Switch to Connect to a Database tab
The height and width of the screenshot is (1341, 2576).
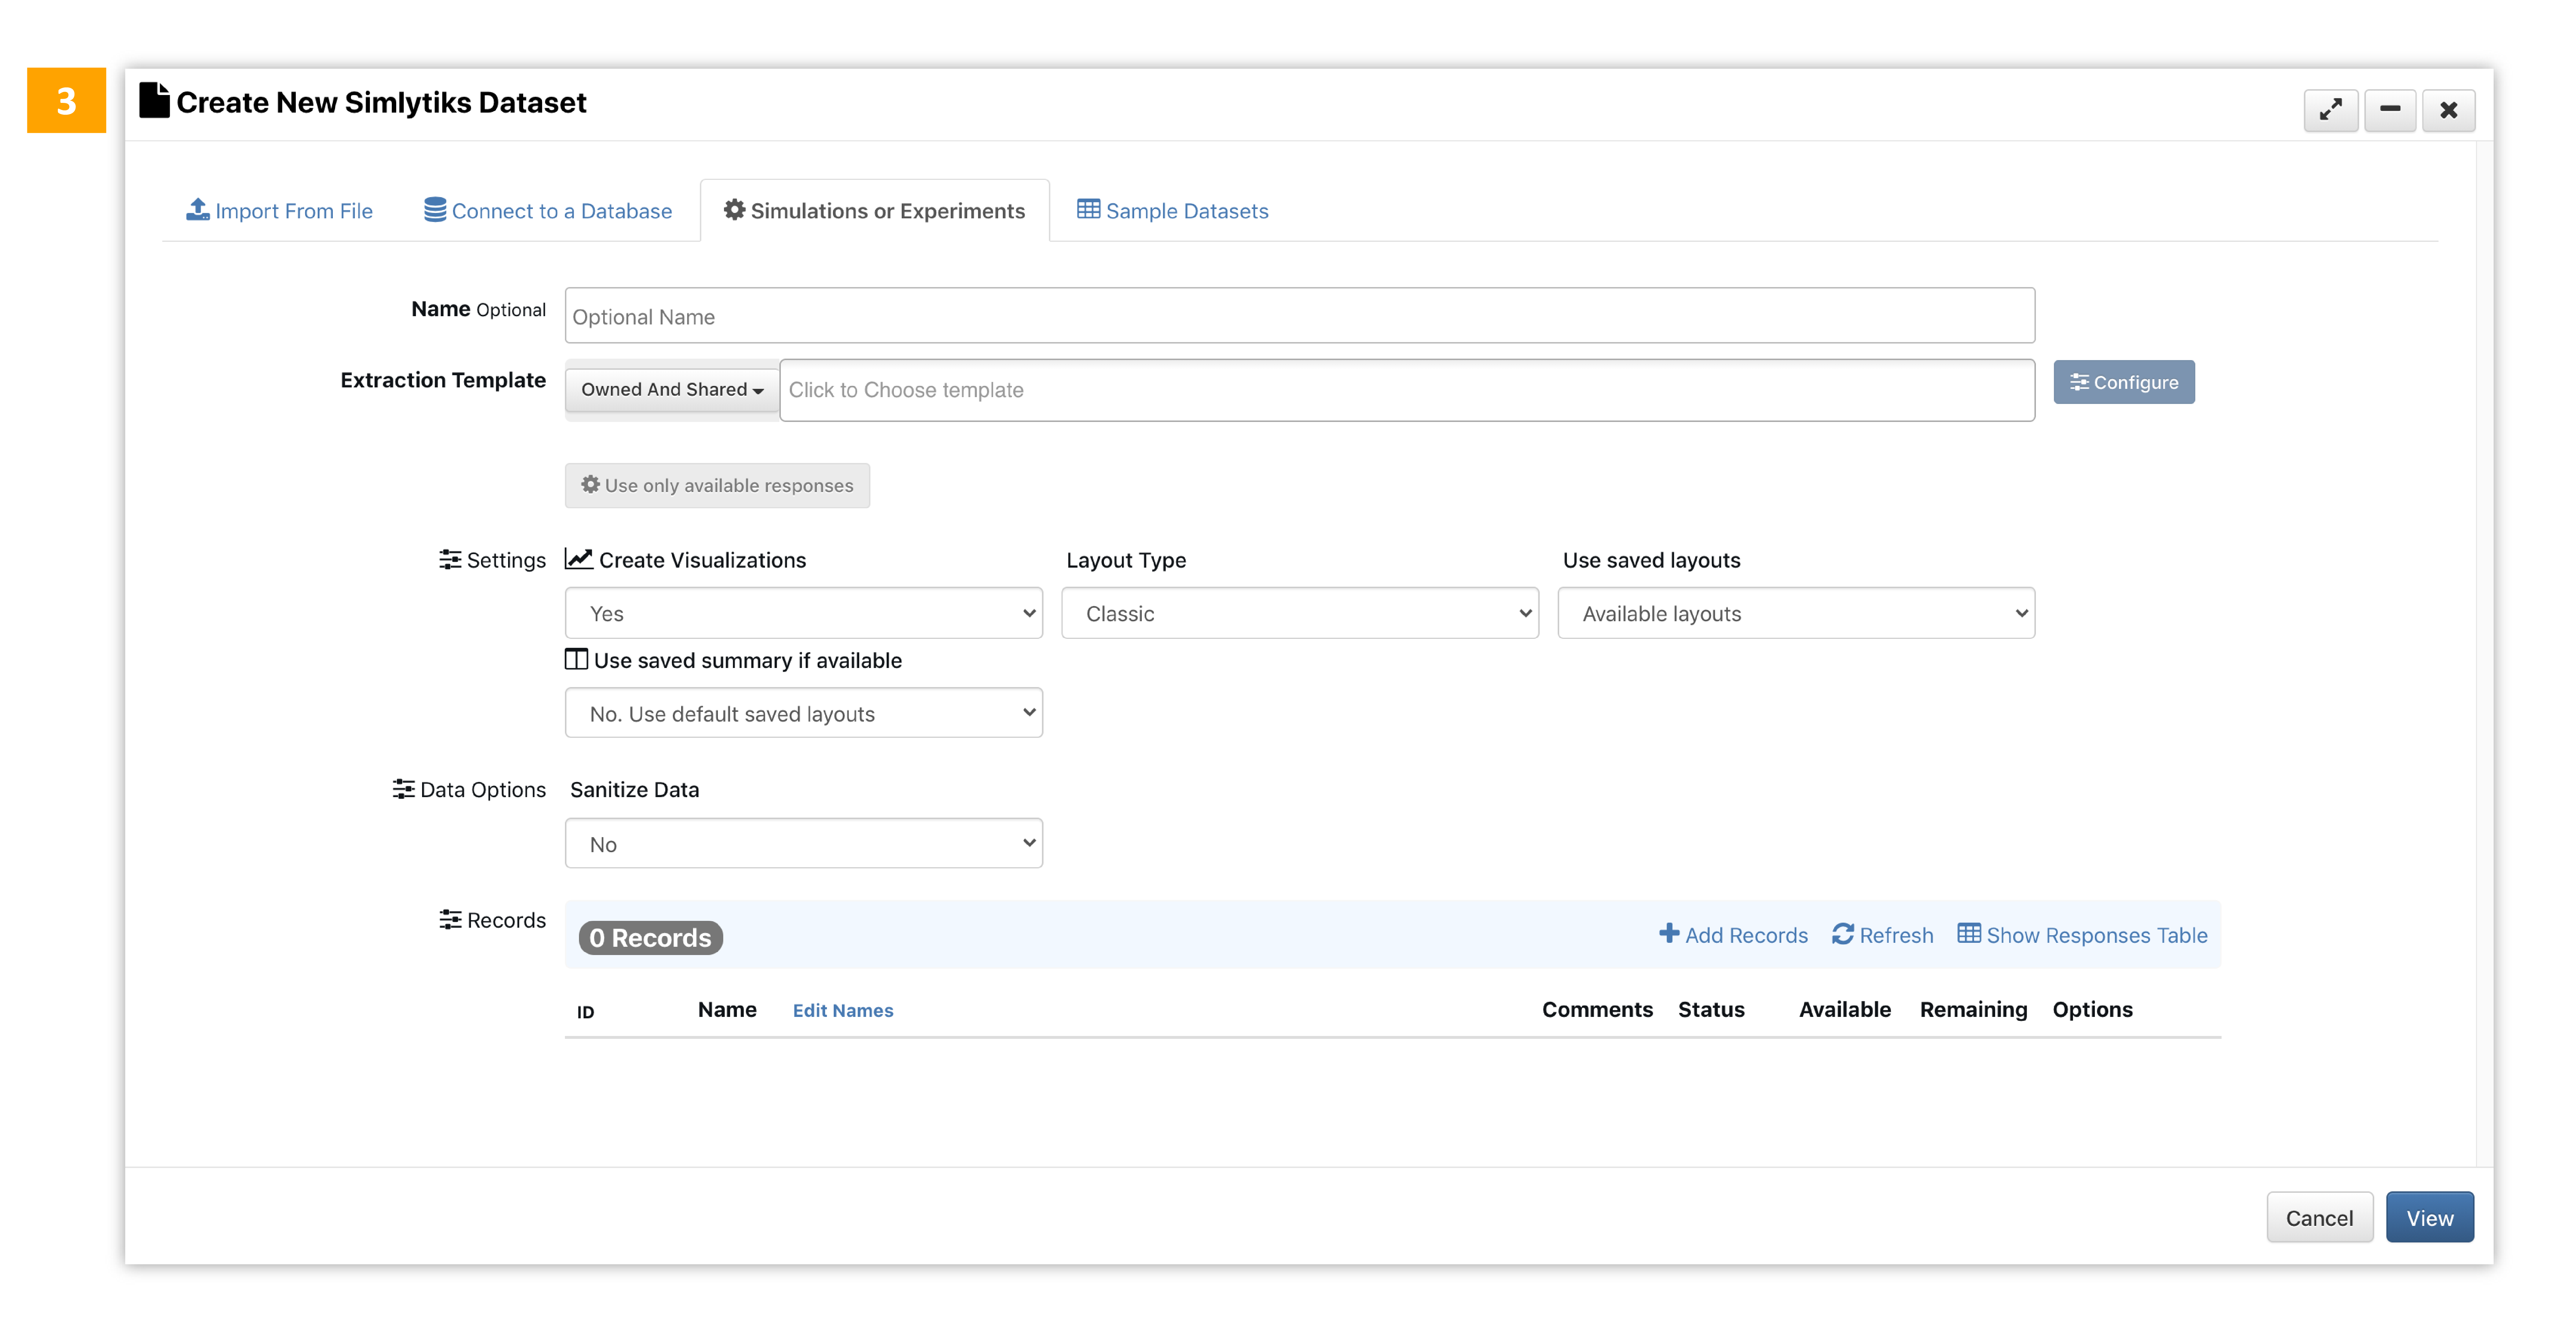(548, 211)
